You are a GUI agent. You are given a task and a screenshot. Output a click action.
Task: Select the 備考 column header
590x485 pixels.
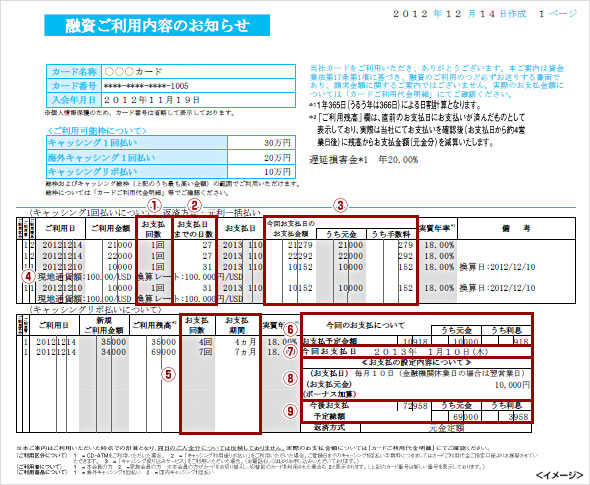[515, 228]
